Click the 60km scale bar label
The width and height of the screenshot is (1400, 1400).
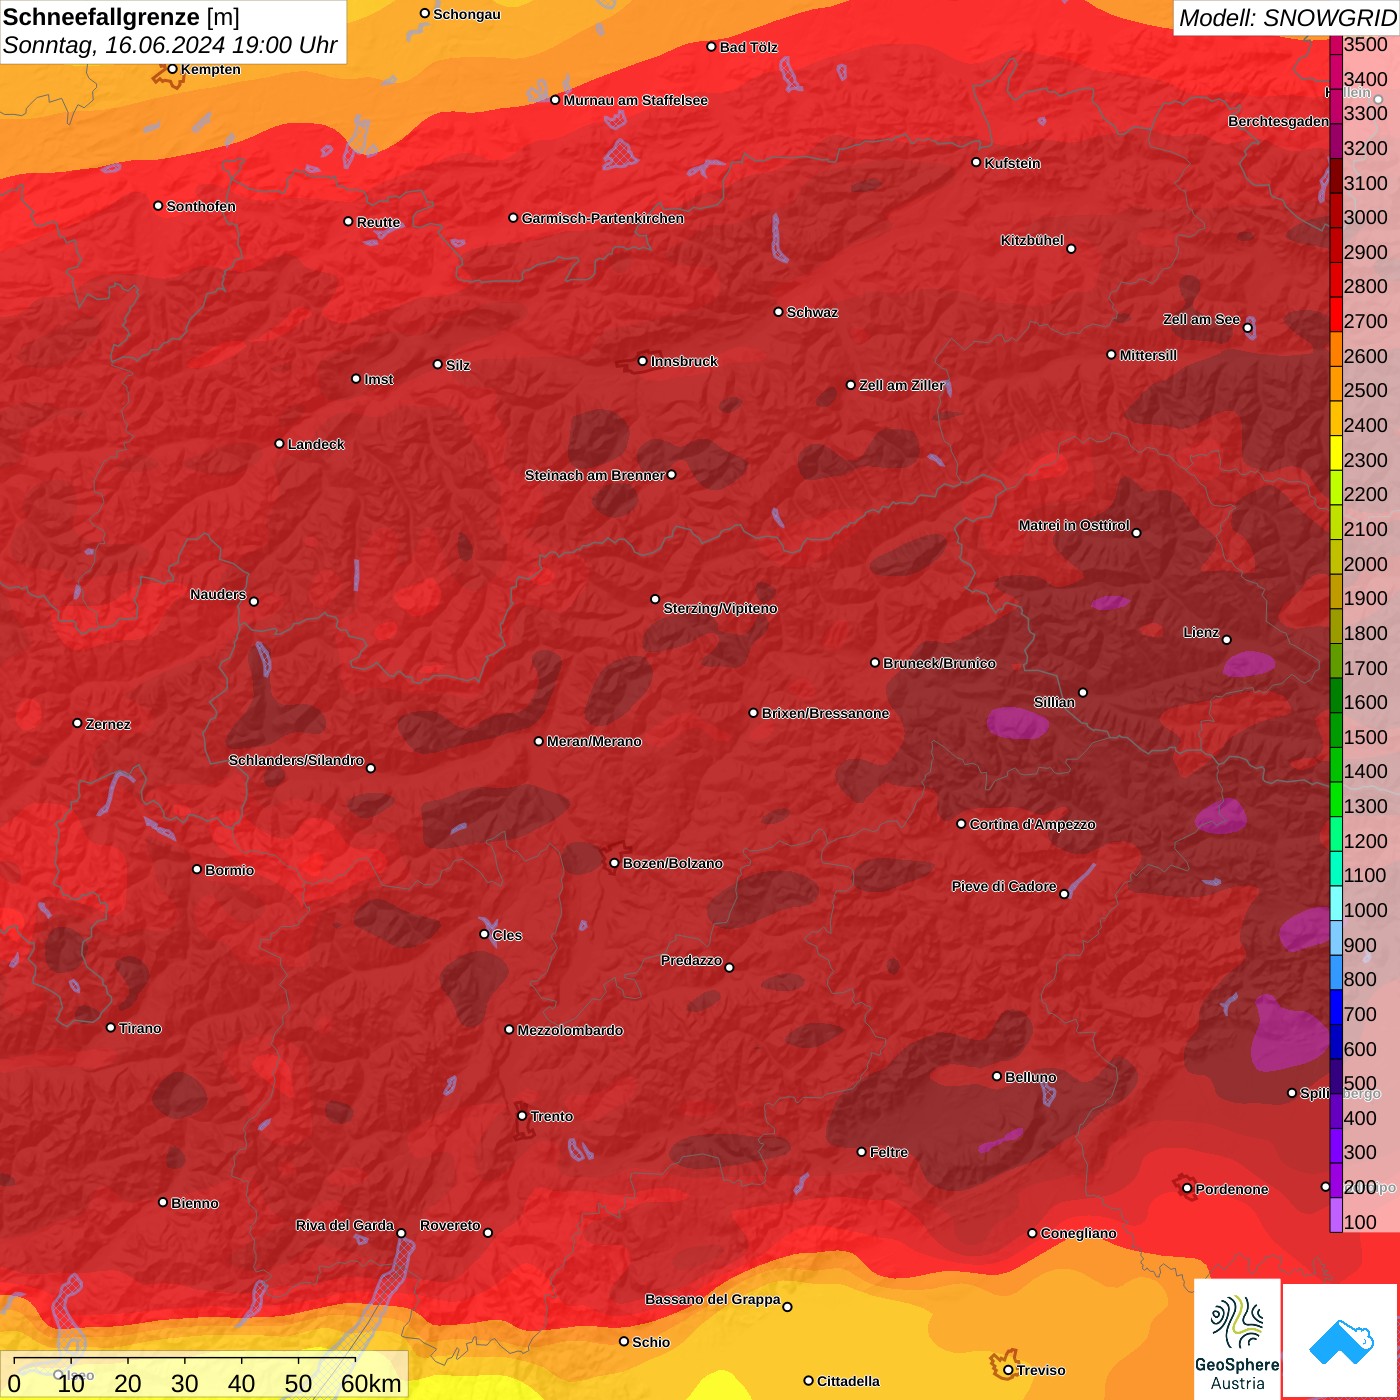pos(371,1383)
